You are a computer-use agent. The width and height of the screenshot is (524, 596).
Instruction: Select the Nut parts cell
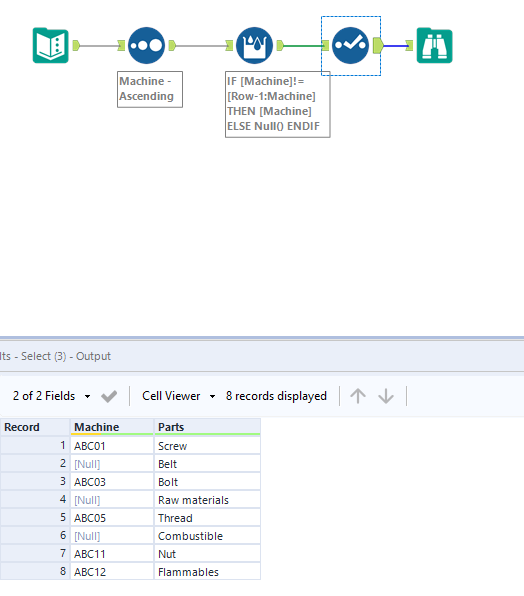click(207, 554)
